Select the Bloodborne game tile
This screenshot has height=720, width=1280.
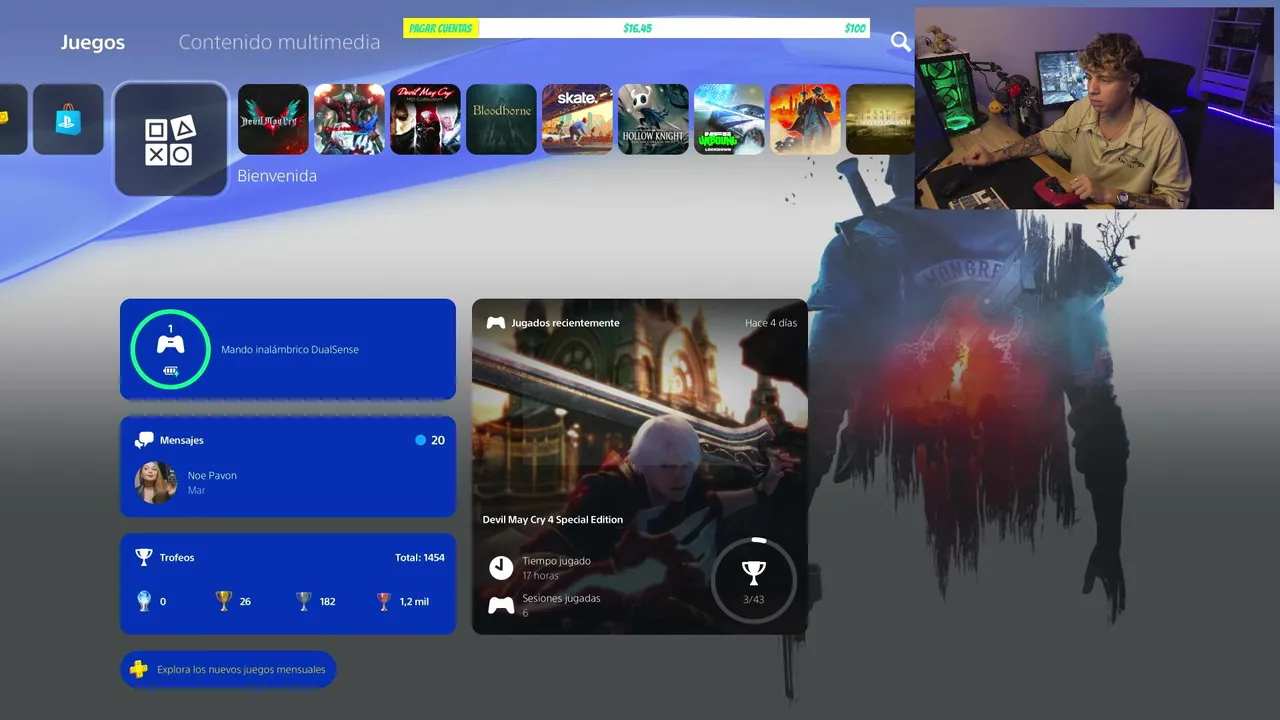pos(501,119)
